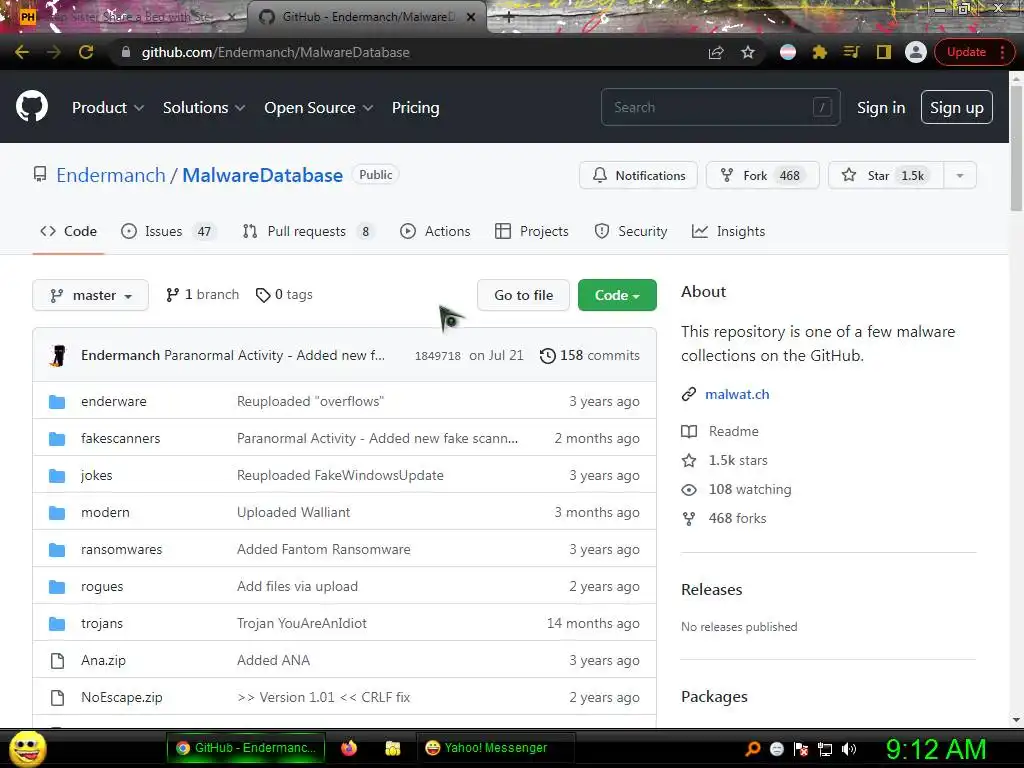Reload the page with the refresh icon

tap(86, 52)
